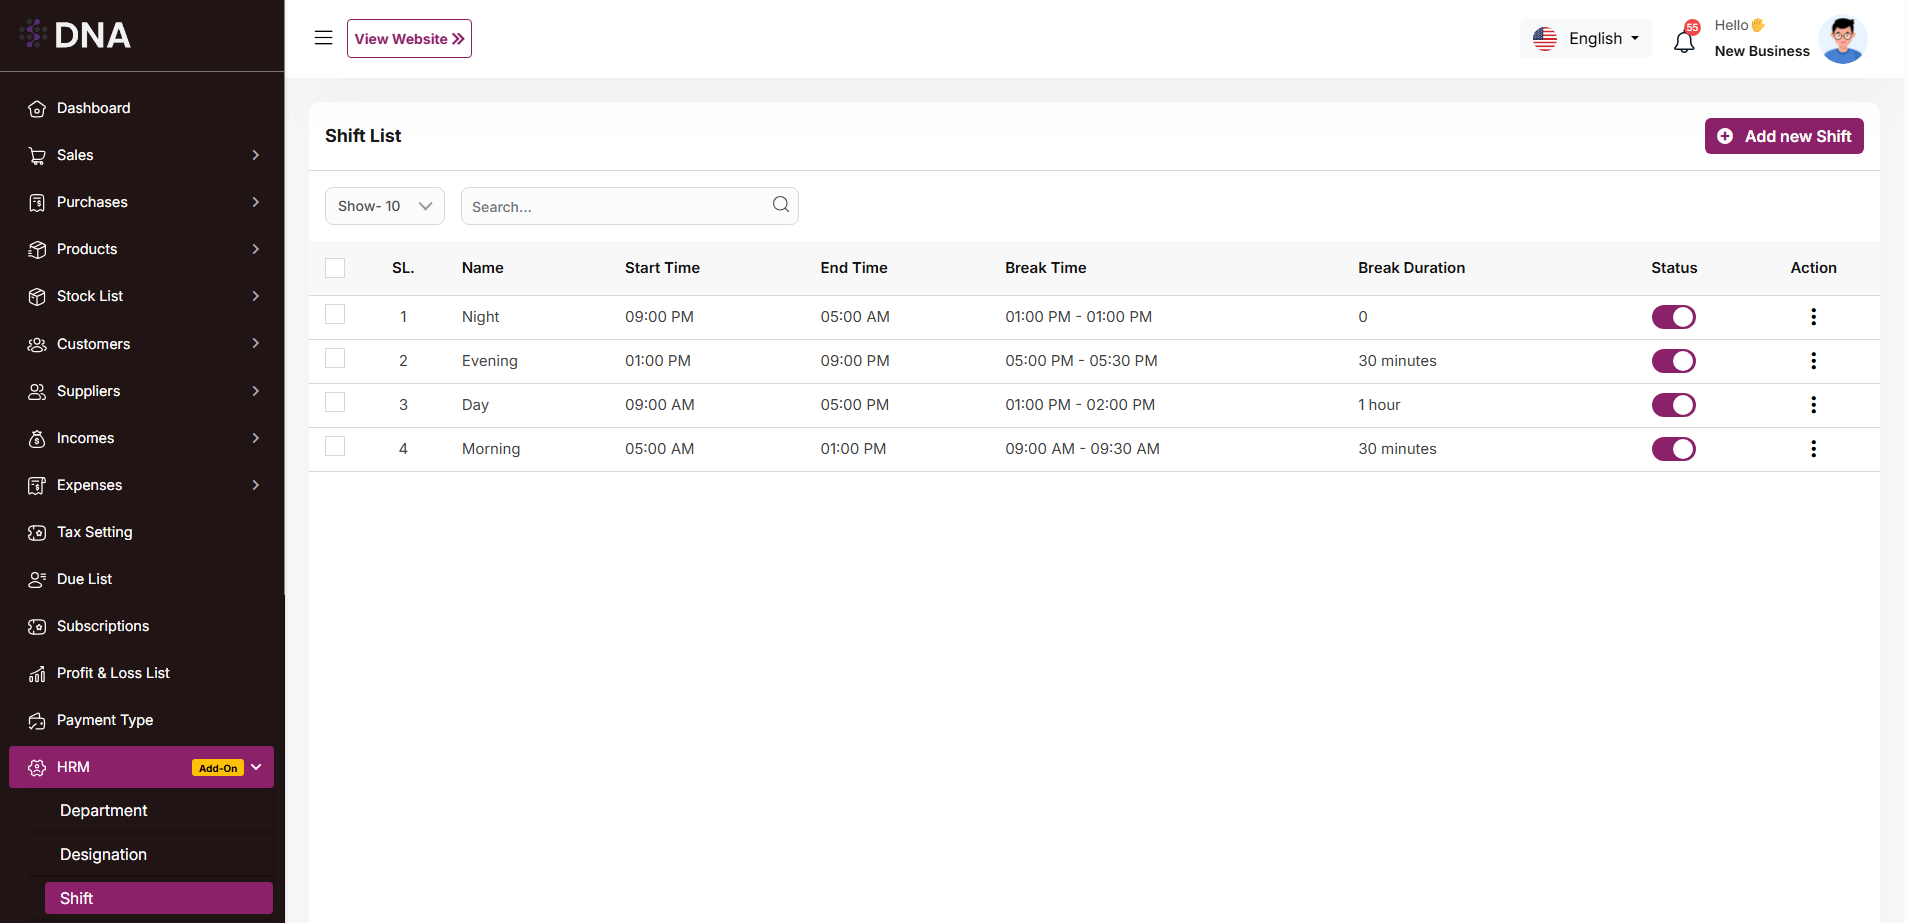Viewport: 1907px width, 923px height.
Task: Disable the Evening shift status toggle
Action: (x=1673, y=361)
